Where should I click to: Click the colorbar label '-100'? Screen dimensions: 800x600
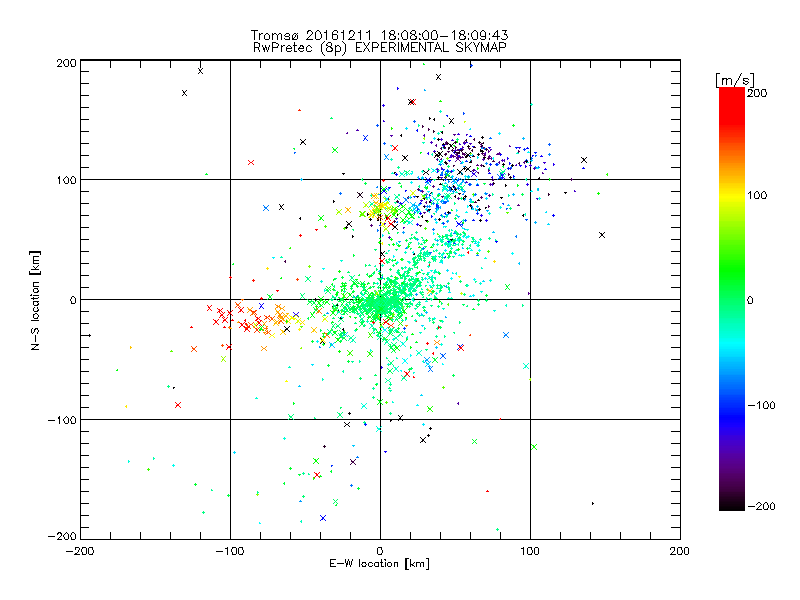click(761, 405)
